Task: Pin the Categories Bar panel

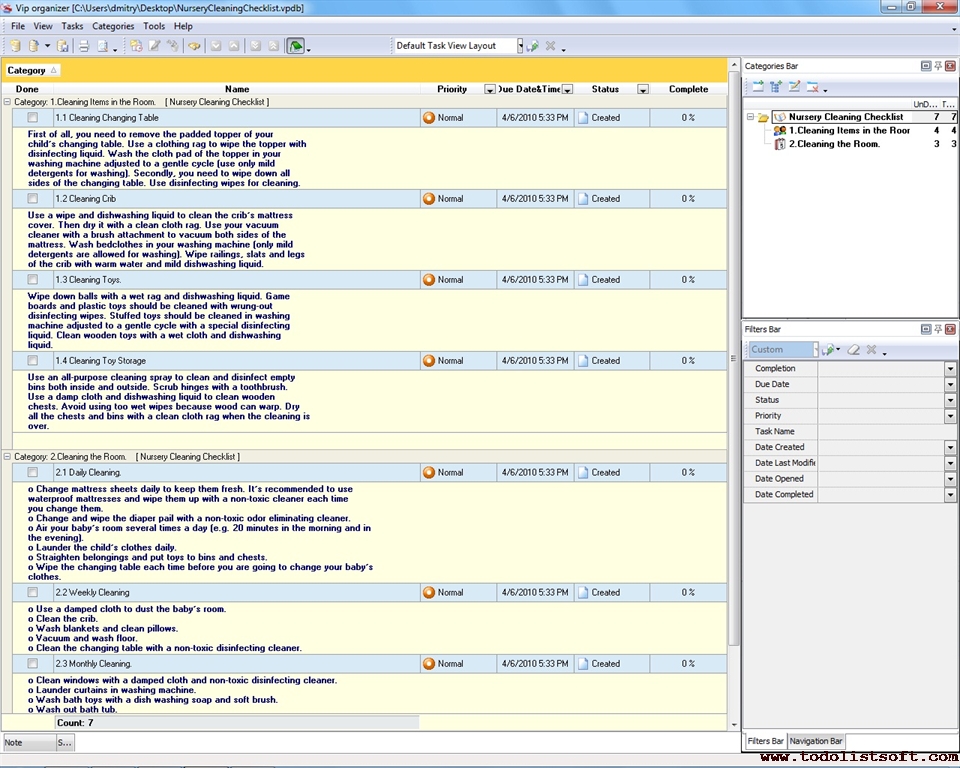Action: [938, 66]
